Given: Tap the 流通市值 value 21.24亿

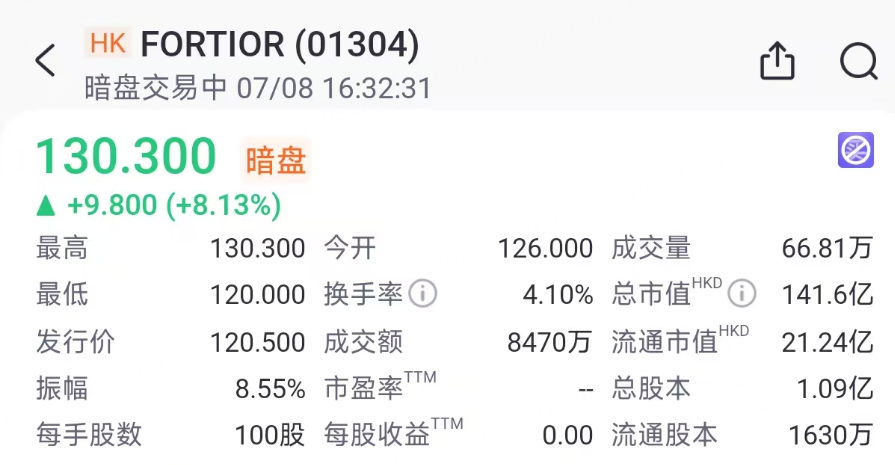Looking at the screenshot, I should tap(827, 342).
